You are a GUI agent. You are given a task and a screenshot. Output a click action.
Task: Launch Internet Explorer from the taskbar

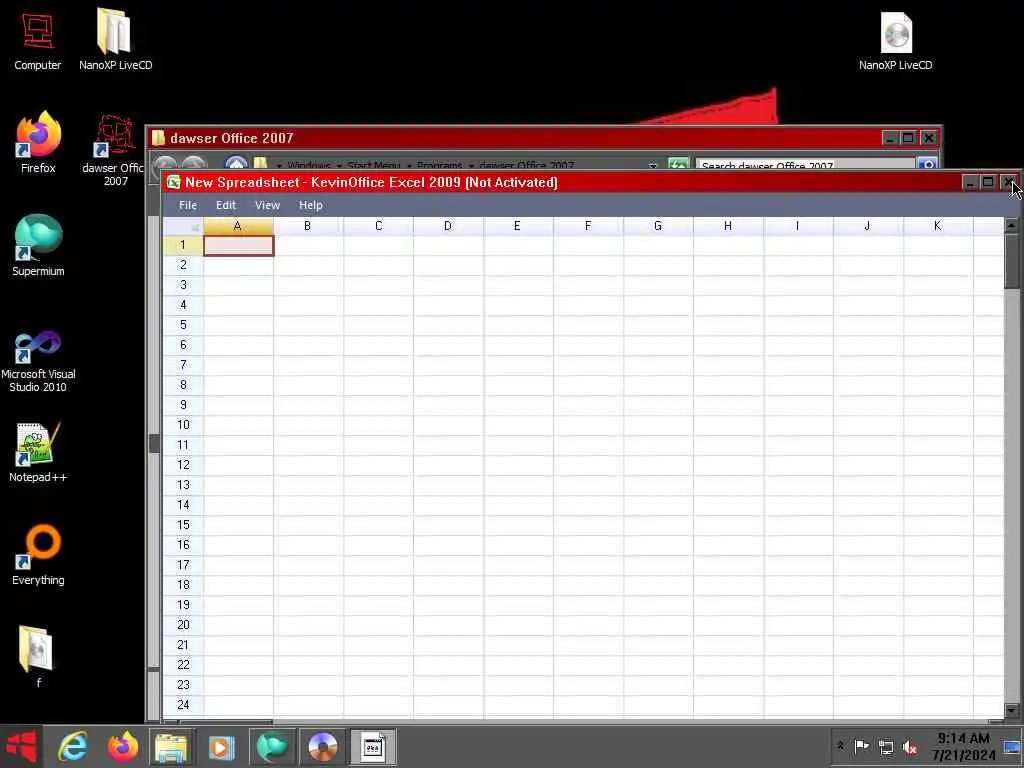(x=72, y=746)
